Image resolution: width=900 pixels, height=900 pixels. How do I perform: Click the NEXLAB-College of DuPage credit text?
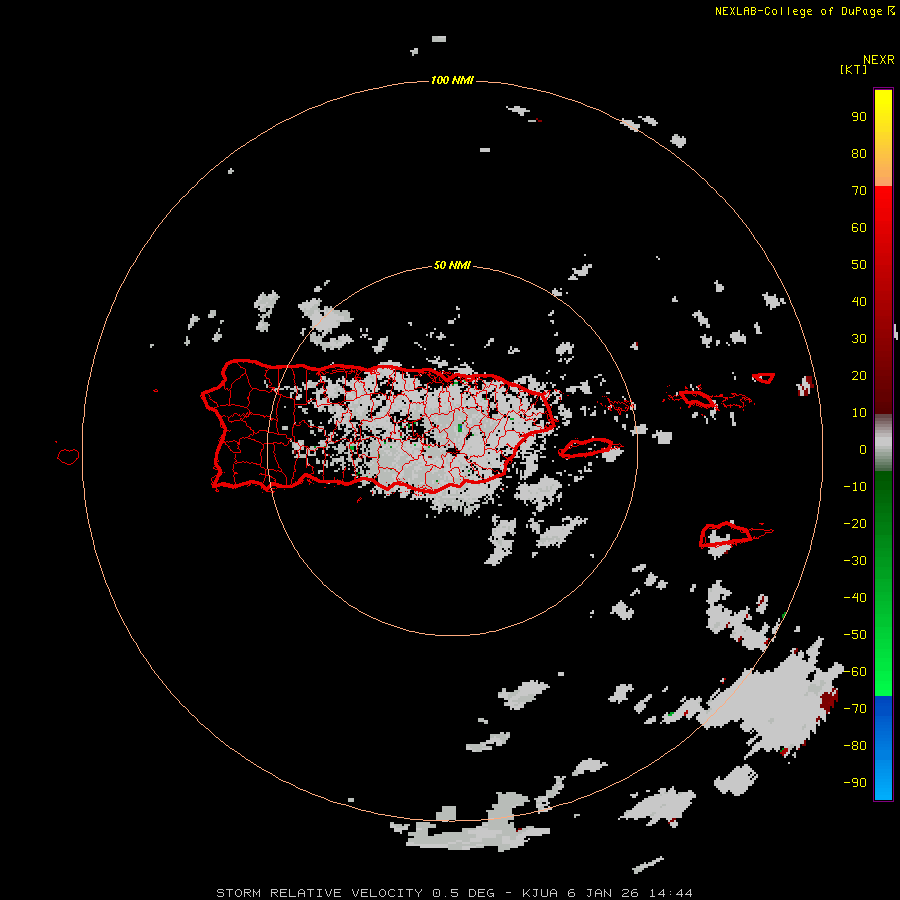point(798,11)
